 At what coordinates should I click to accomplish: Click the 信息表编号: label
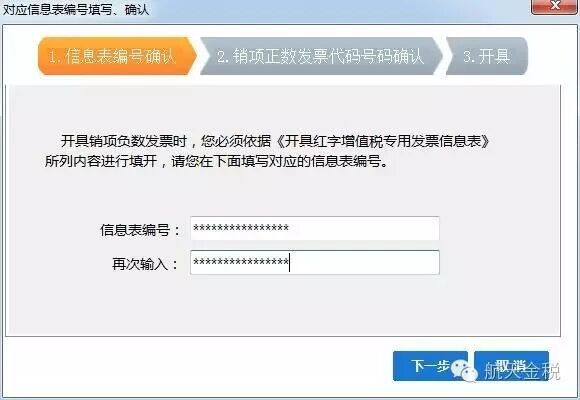140,230
